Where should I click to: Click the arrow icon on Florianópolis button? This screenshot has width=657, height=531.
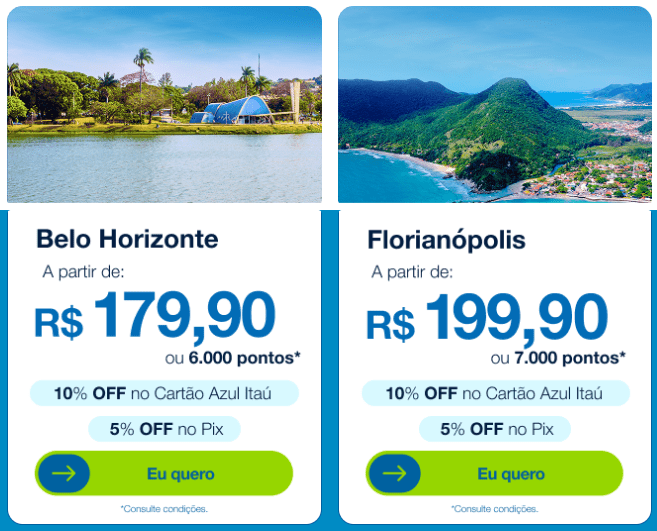394,473
